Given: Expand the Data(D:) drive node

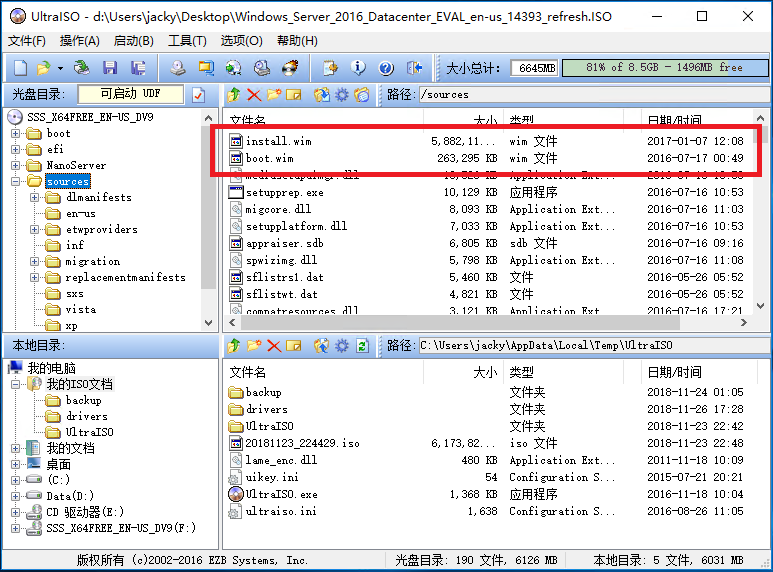Looking at the screenshot, I should (15, 496).
